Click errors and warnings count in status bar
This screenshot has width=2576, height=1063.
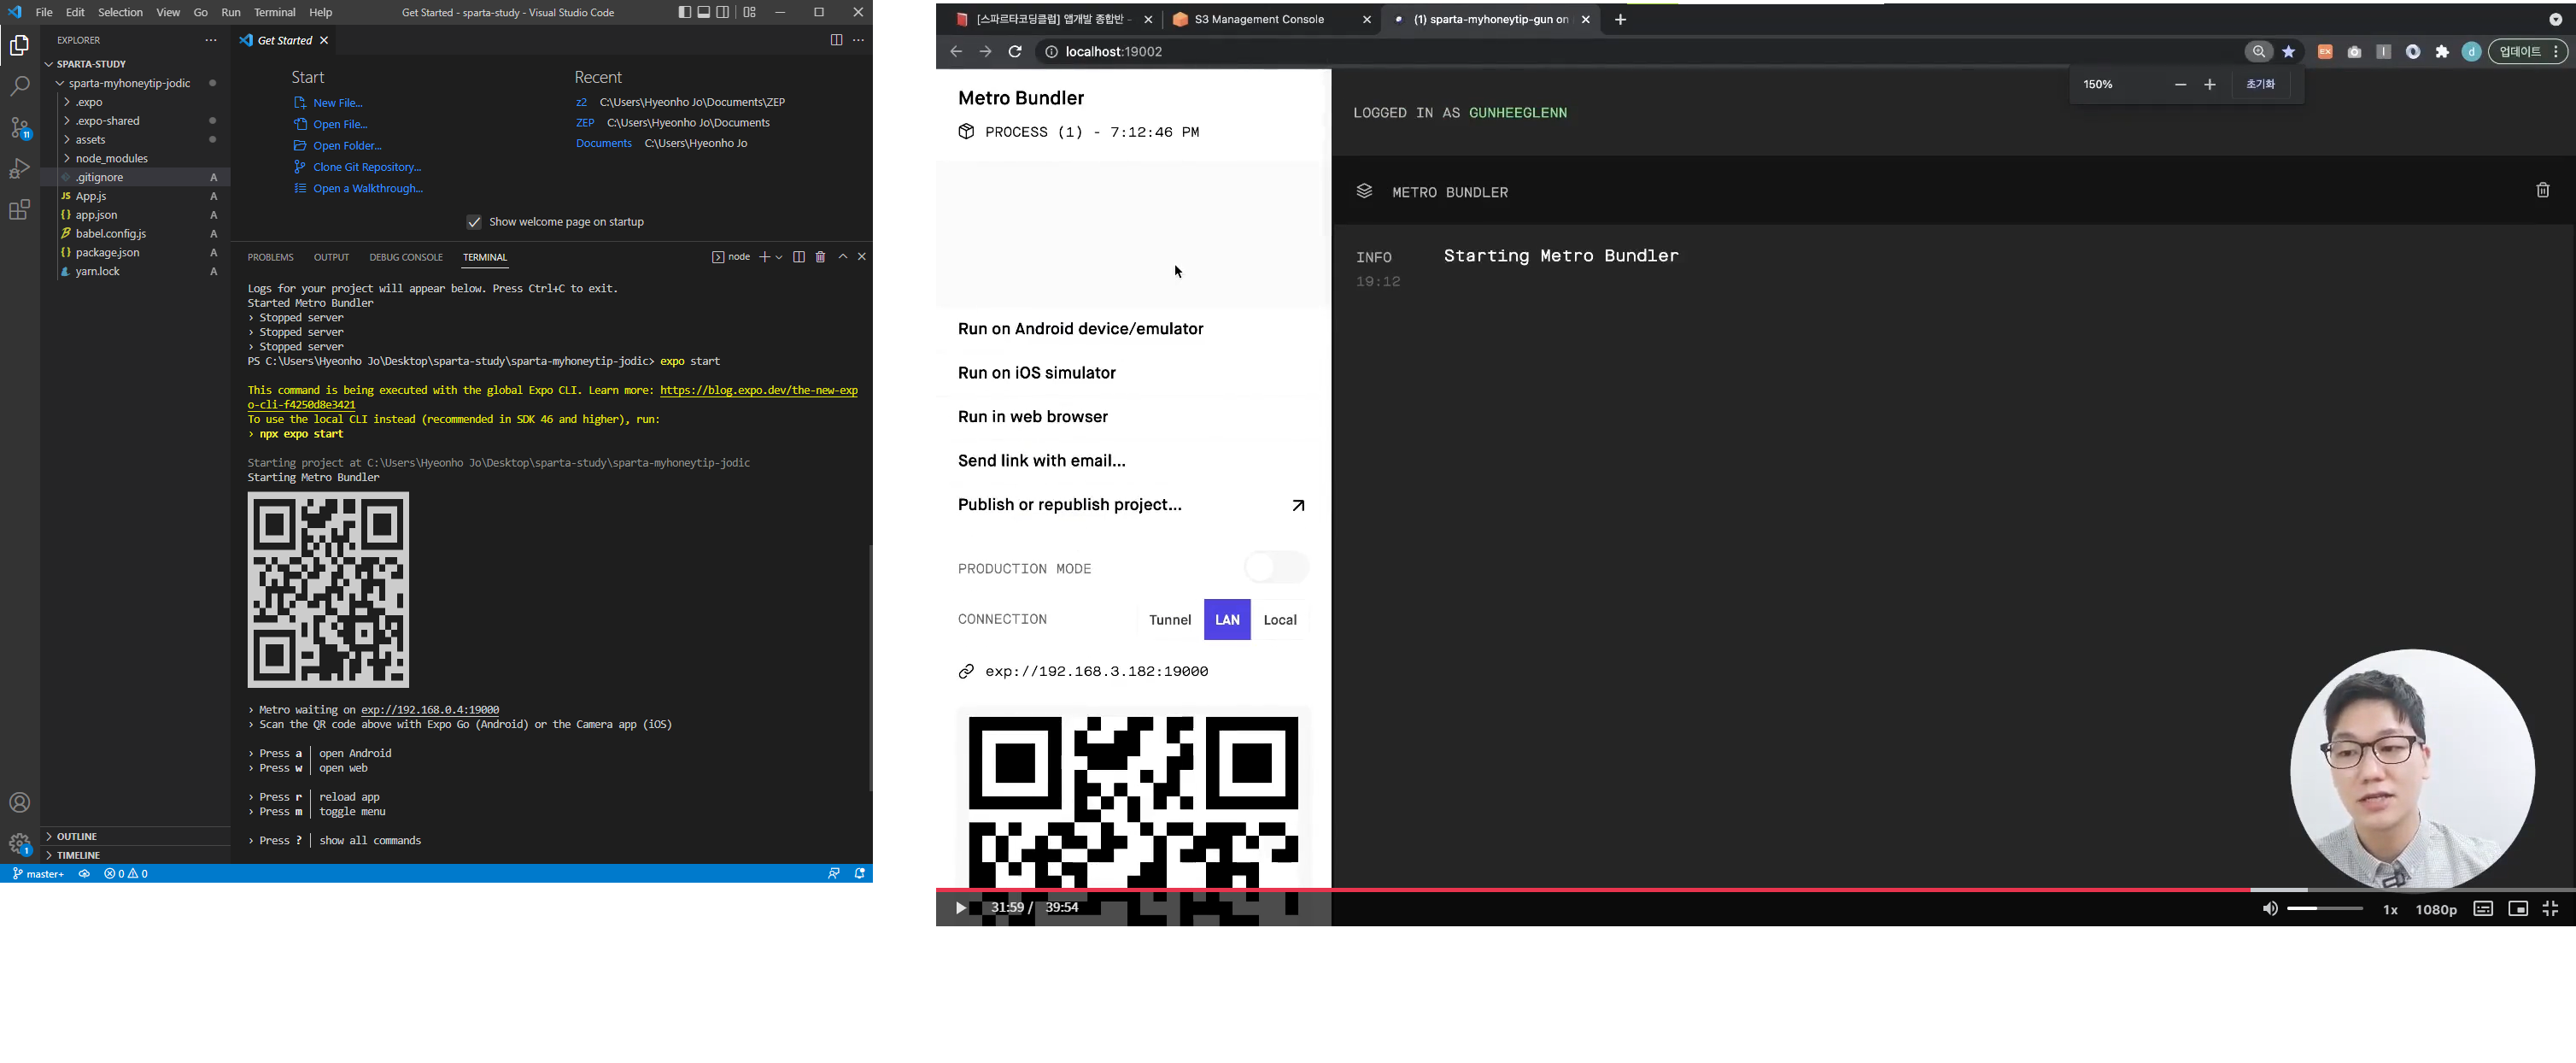click(126, 873)
